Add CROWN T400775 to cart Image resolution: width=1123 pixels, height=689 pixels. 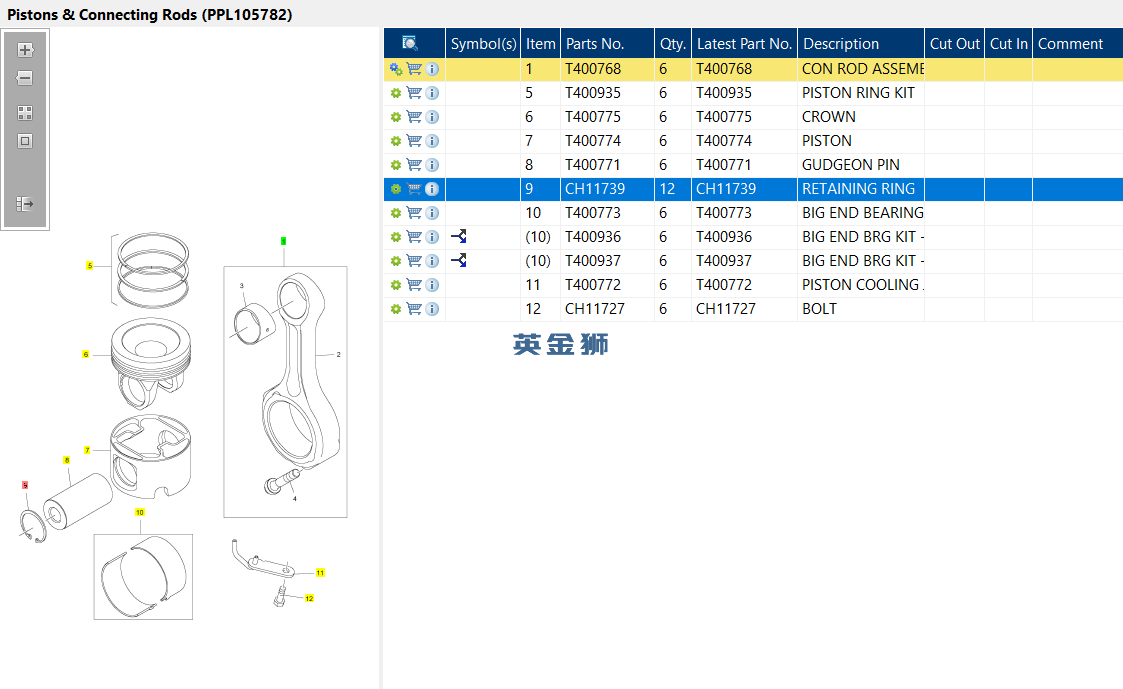[414, 117]
